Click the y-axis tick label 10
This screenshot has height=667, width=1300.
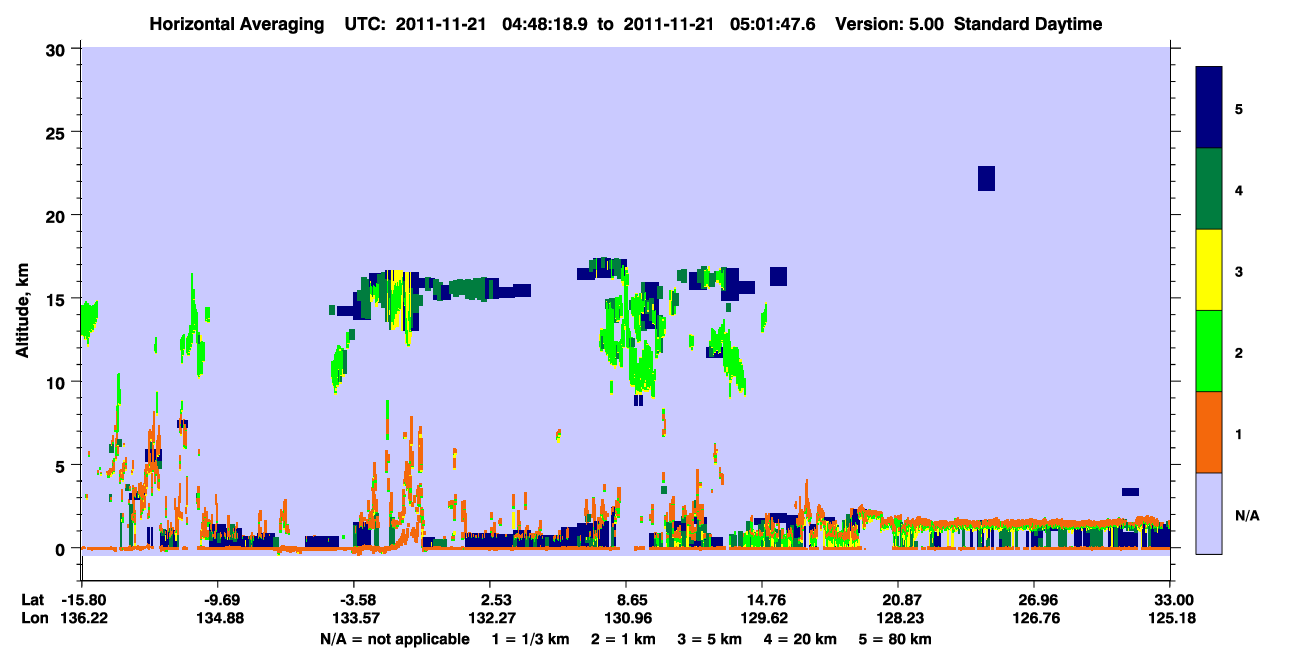tap(58, 382)
